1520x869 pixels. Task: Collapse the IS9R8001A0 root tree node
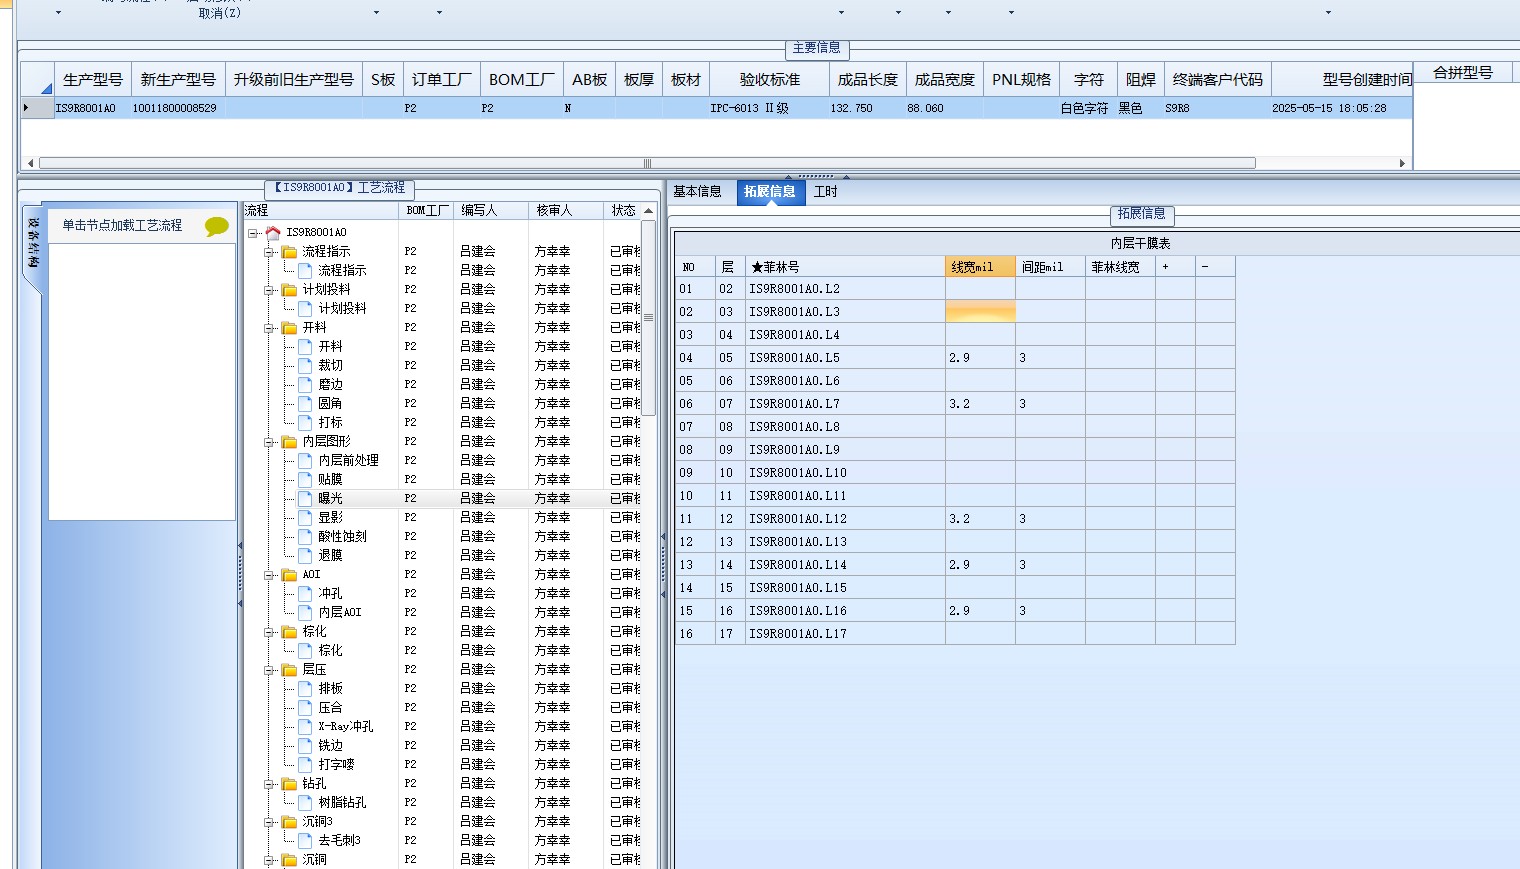coord(253,233)
